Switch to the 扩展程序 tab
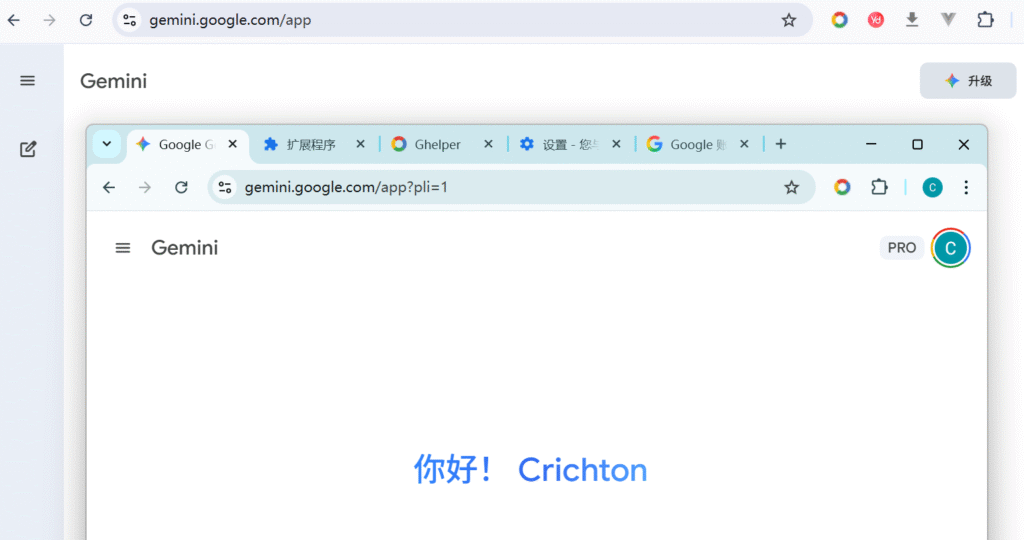This screenshot has height=540, width=1024. [310, 144]
